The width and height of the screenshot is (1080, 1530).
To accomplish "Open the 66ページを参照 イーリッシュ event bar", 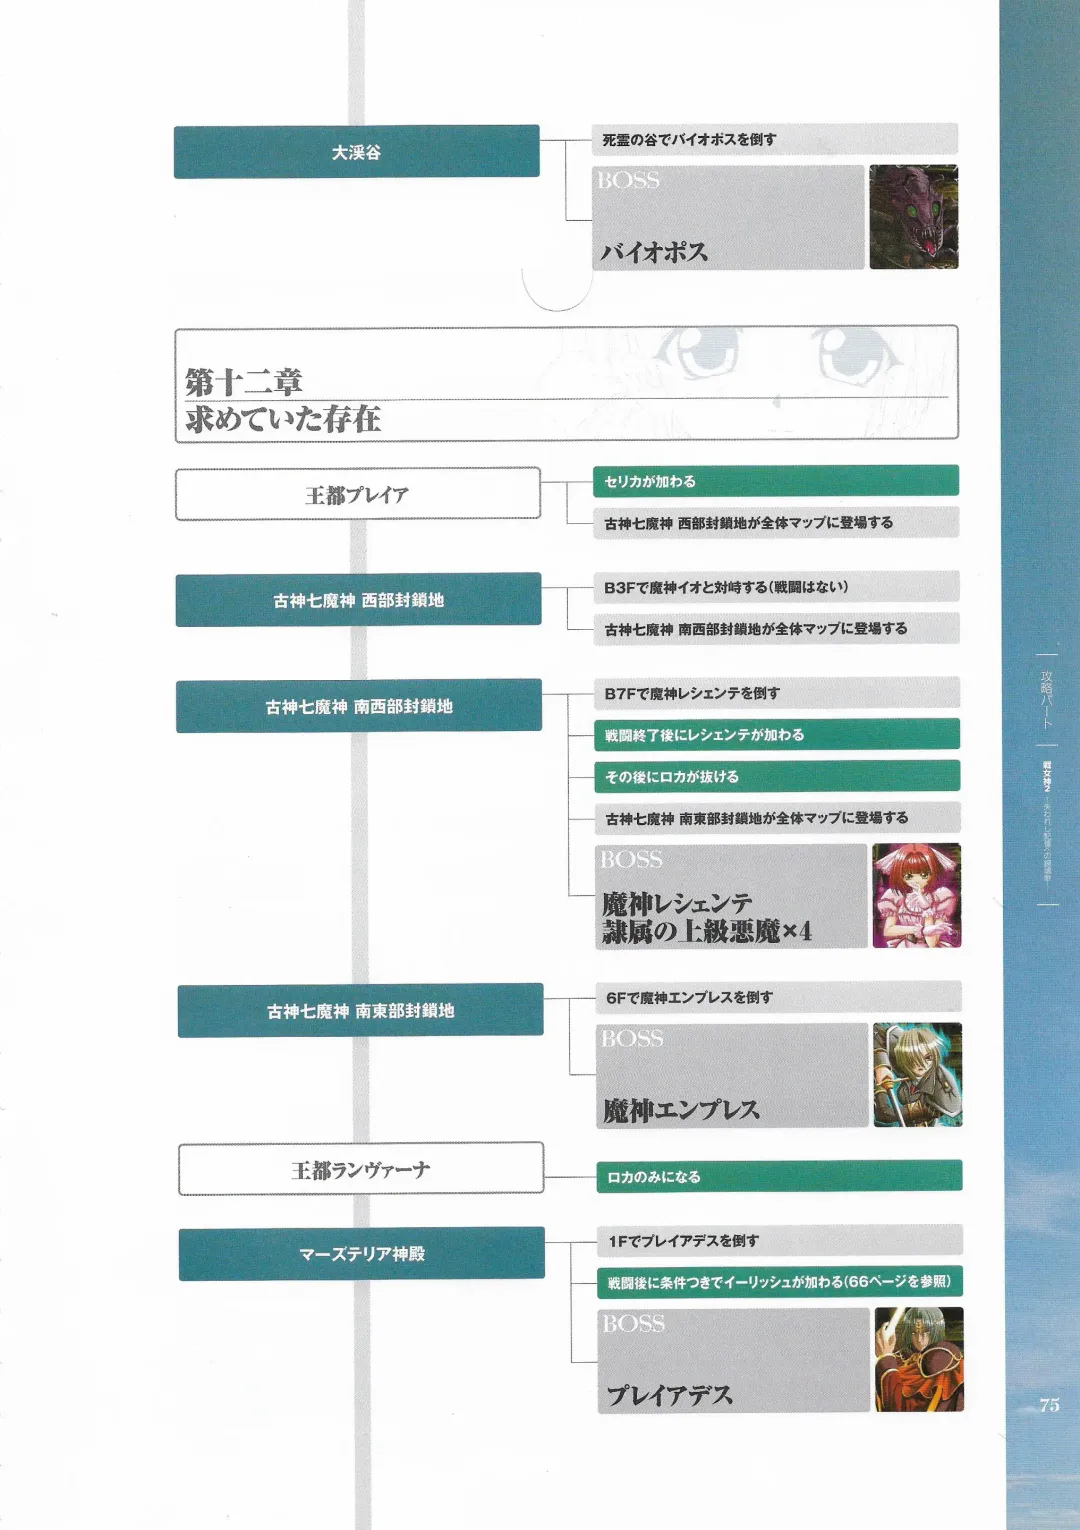I will [x=779, y=1282].
